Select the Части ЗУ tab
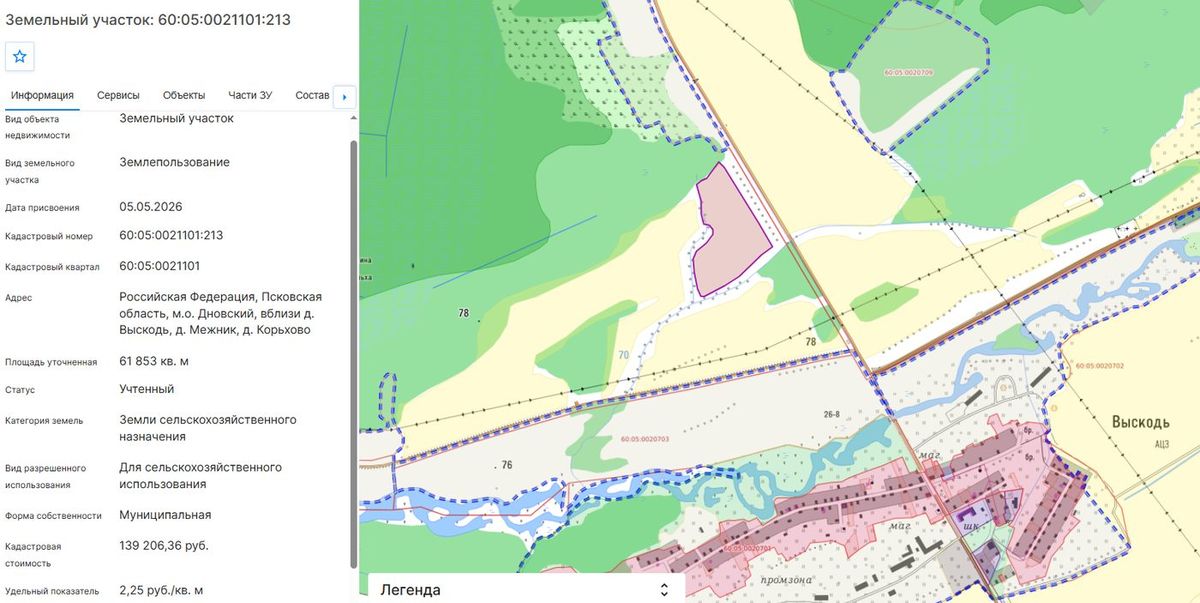Viewport: 1200px width, 603px height. tap(250, 95)
